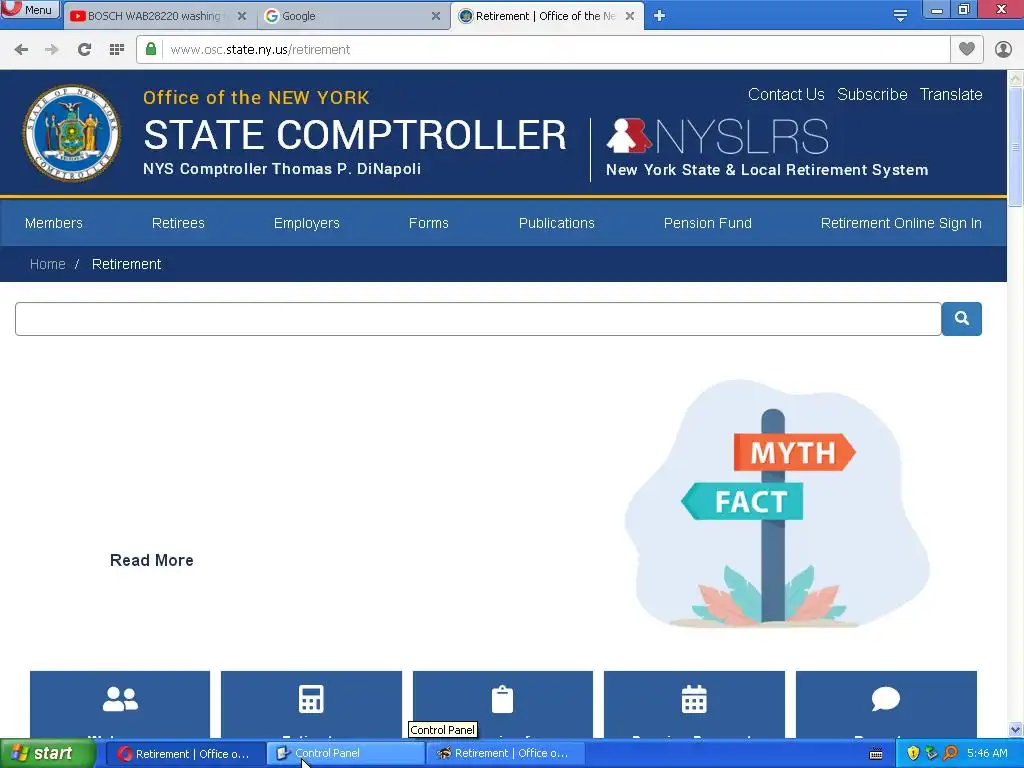Close the BOSCH WAB28220 tab
This screenshot has height=768, width=1024.
(x=242, y=16)
